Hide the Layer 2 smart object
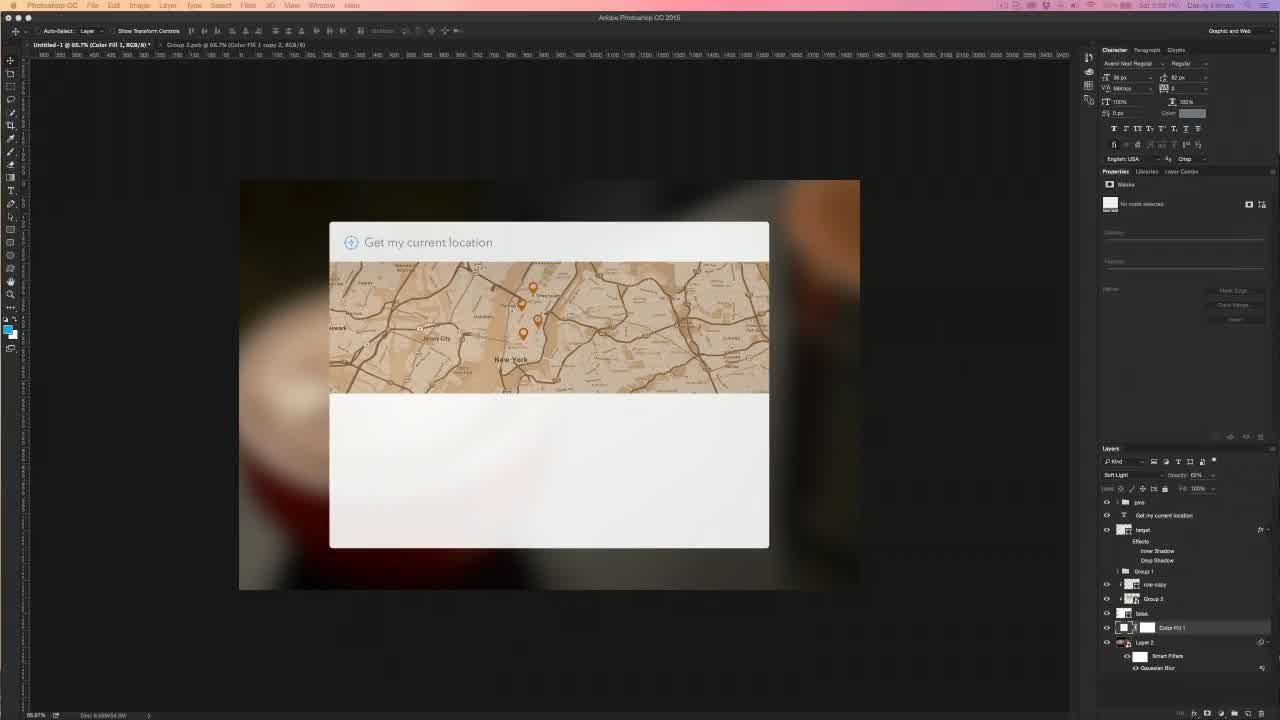 [1107, 643]
